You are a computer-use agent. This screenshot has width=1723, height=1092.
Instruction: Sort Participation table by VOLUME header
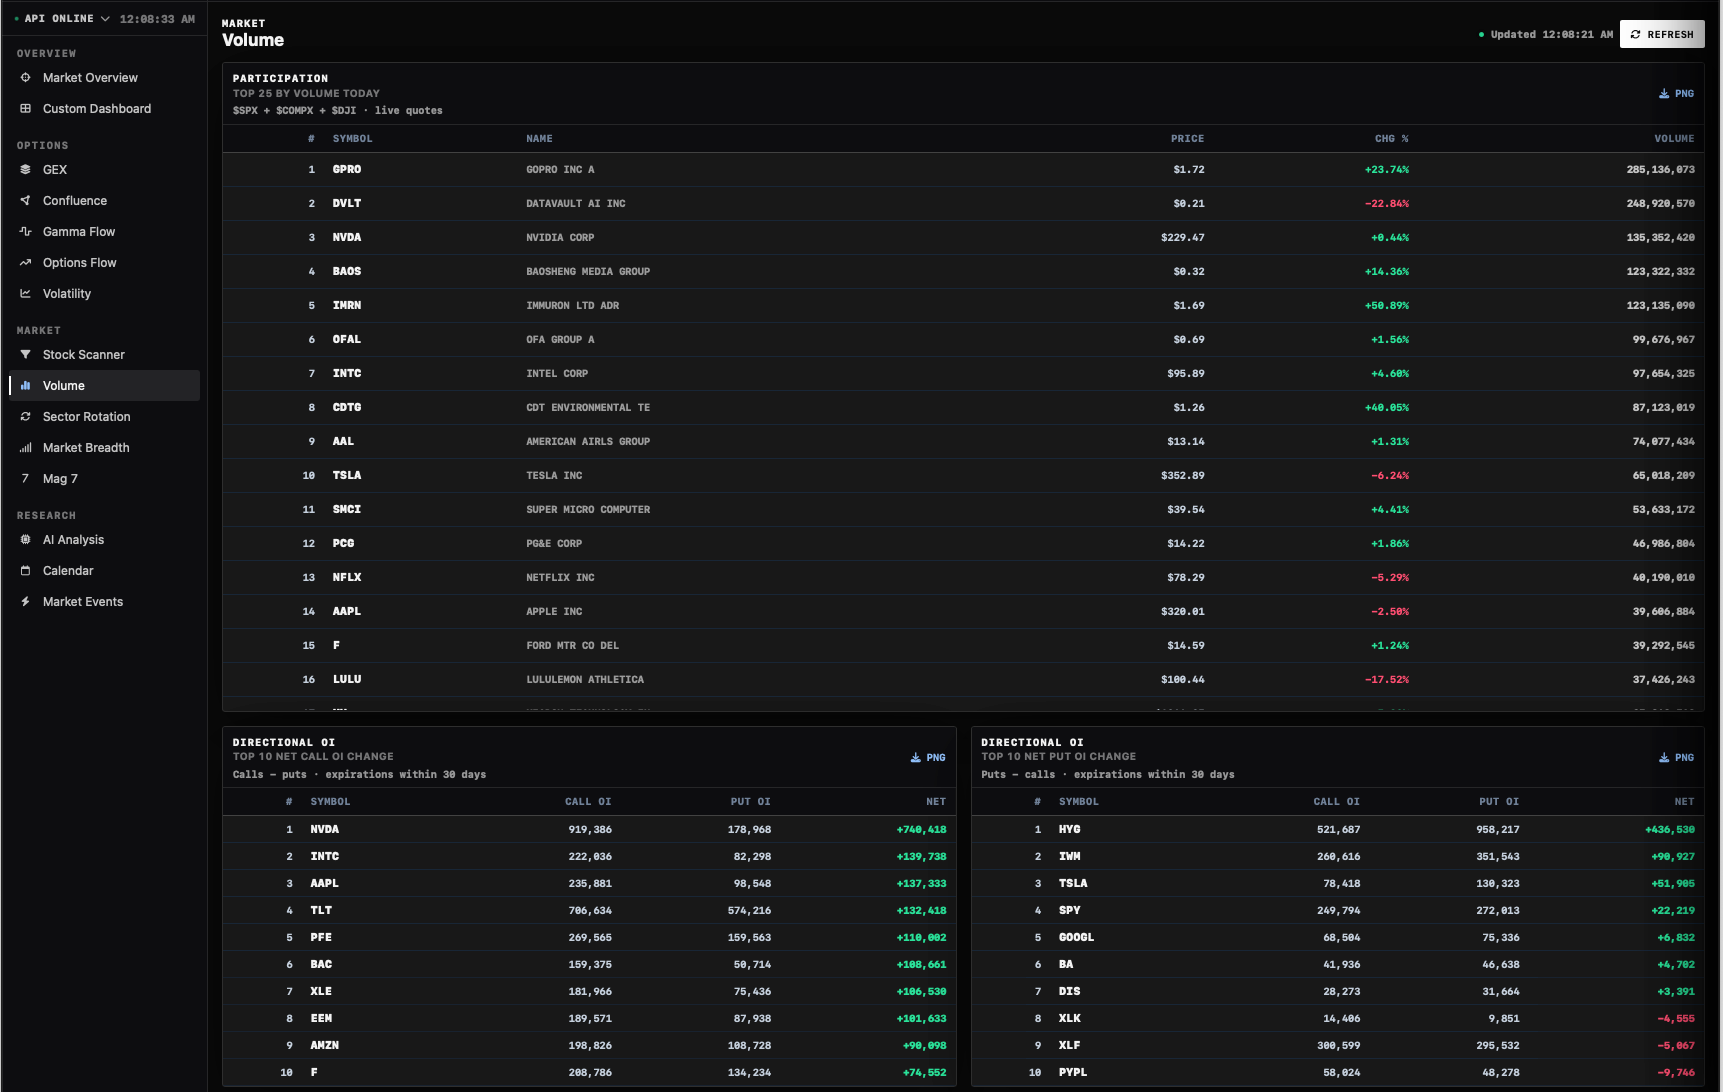click(1674, 138)
